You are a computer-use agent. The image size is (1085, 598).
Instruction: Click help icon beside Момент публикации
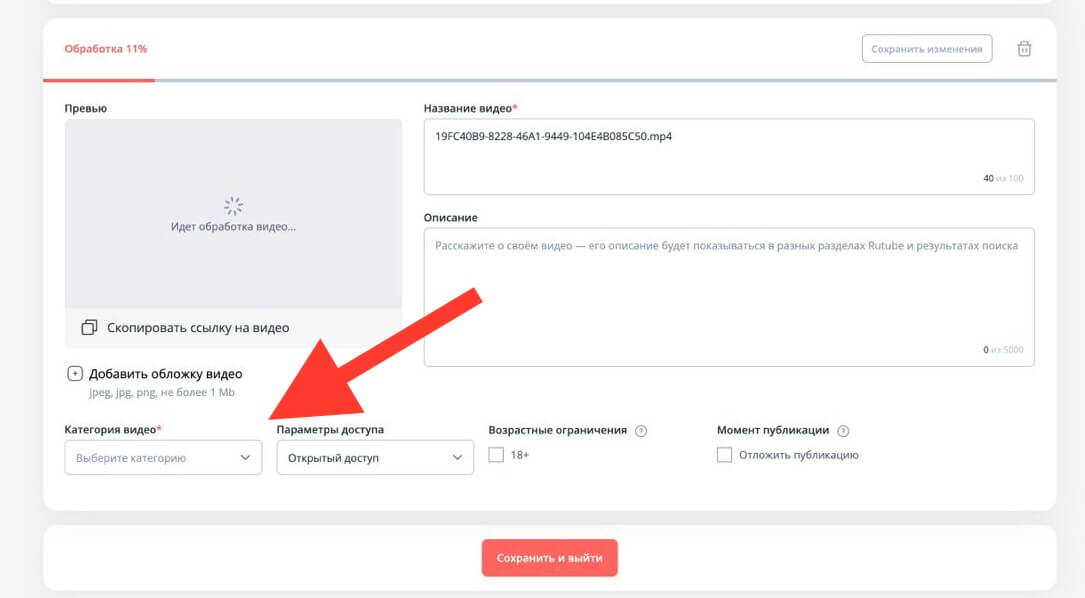(843, 431)
